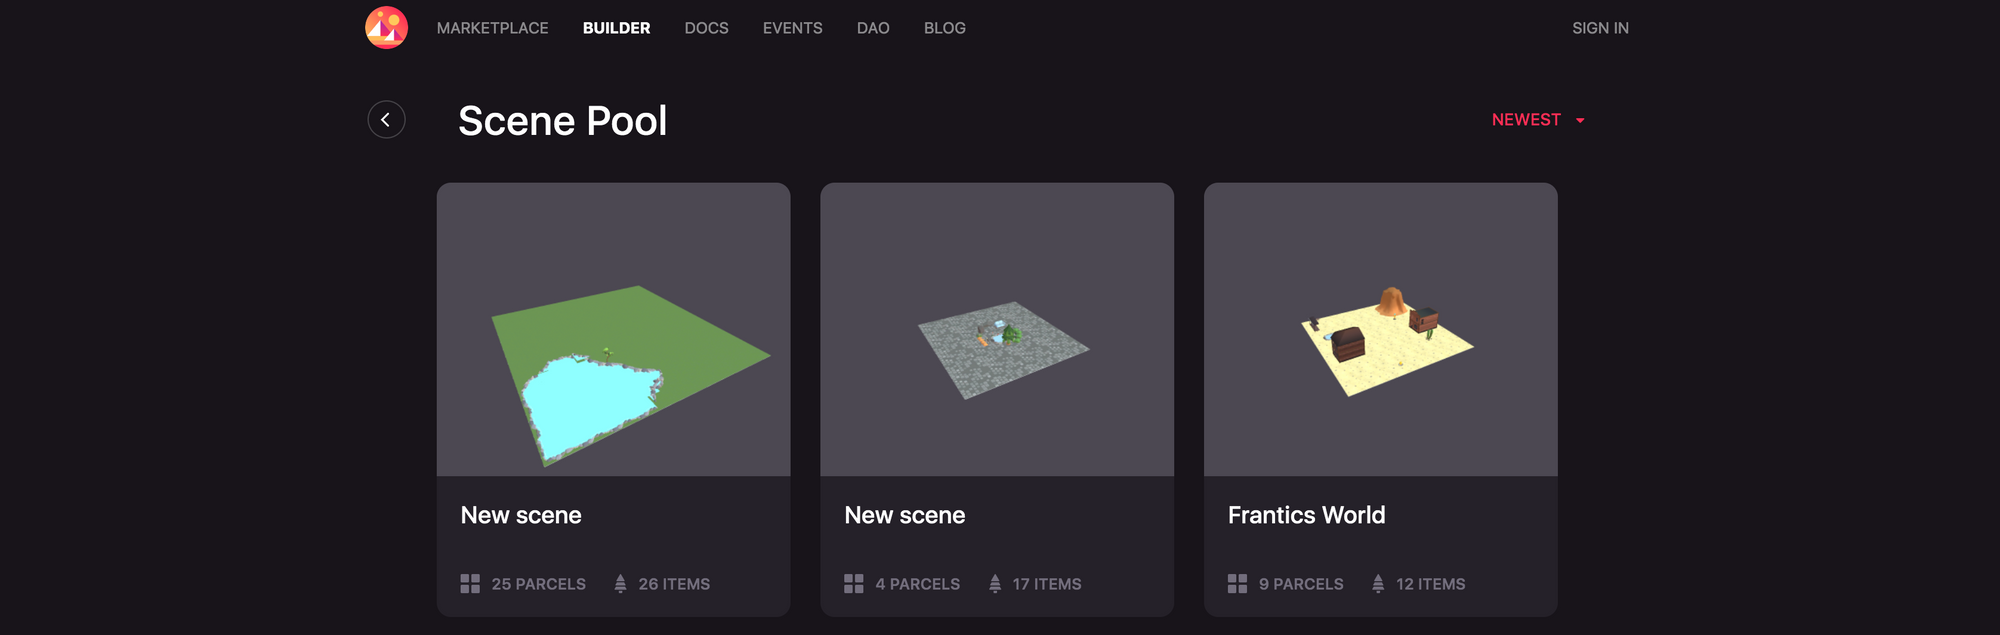Click the Frantics World title
The height and width of the screenshot is (635, 2000).
click(x=1306, y=515)
